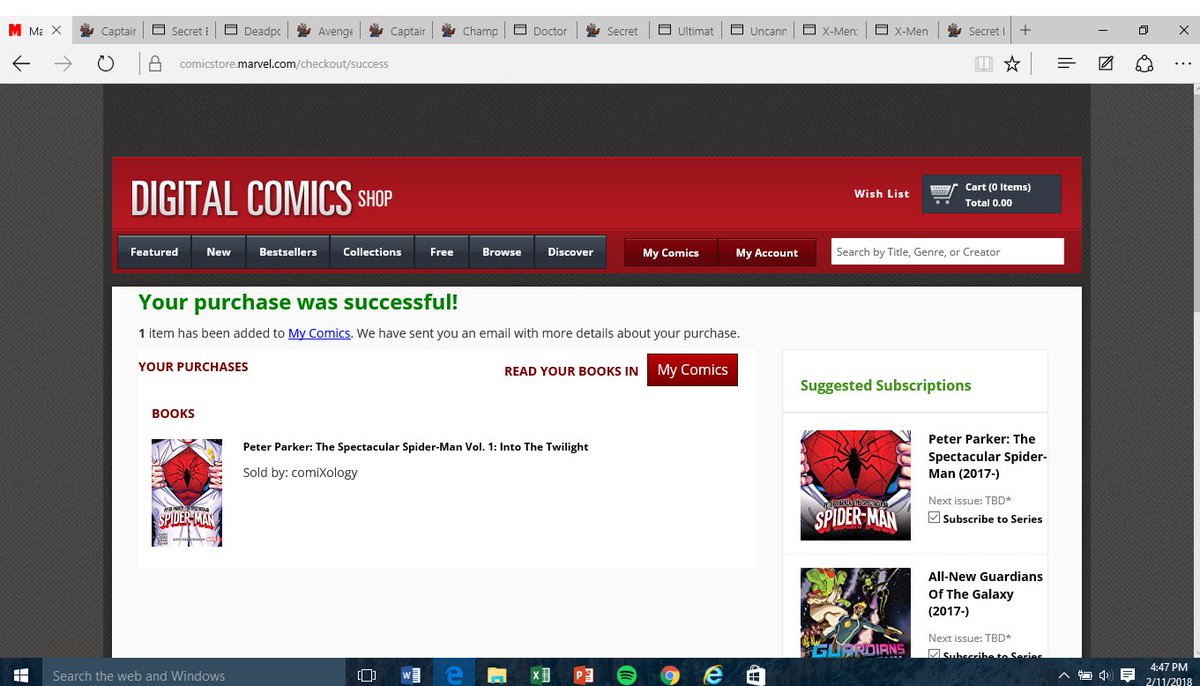Click the battery status tray icon
The image size is (1200, 686).
click(1084, 675)
